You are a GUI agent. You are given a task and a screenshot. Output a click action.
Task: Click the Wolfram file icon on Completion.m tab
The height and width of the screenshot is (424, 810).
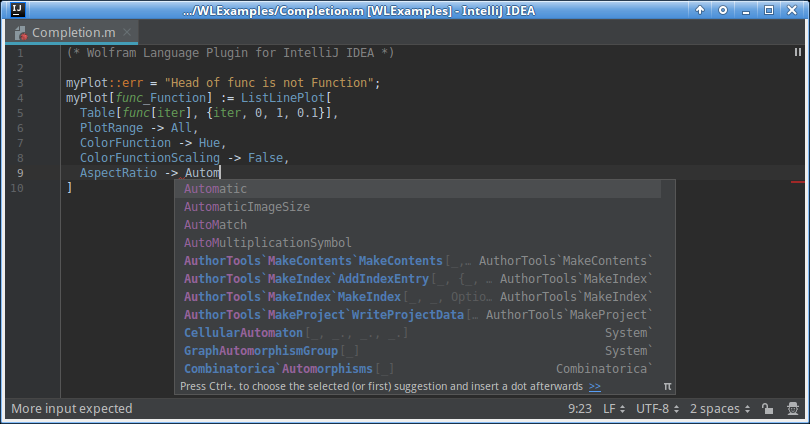click(21, 33)
